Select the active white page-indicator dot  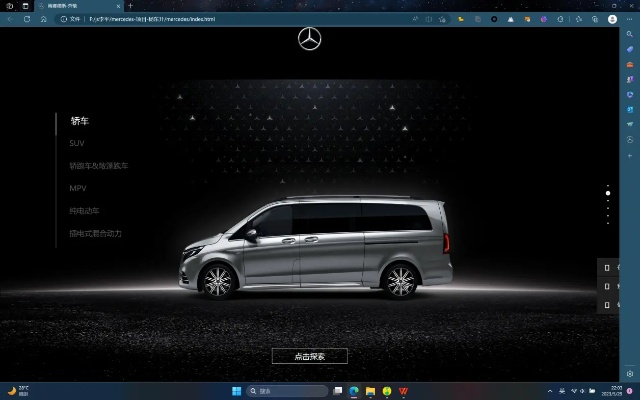click(607, 192)
